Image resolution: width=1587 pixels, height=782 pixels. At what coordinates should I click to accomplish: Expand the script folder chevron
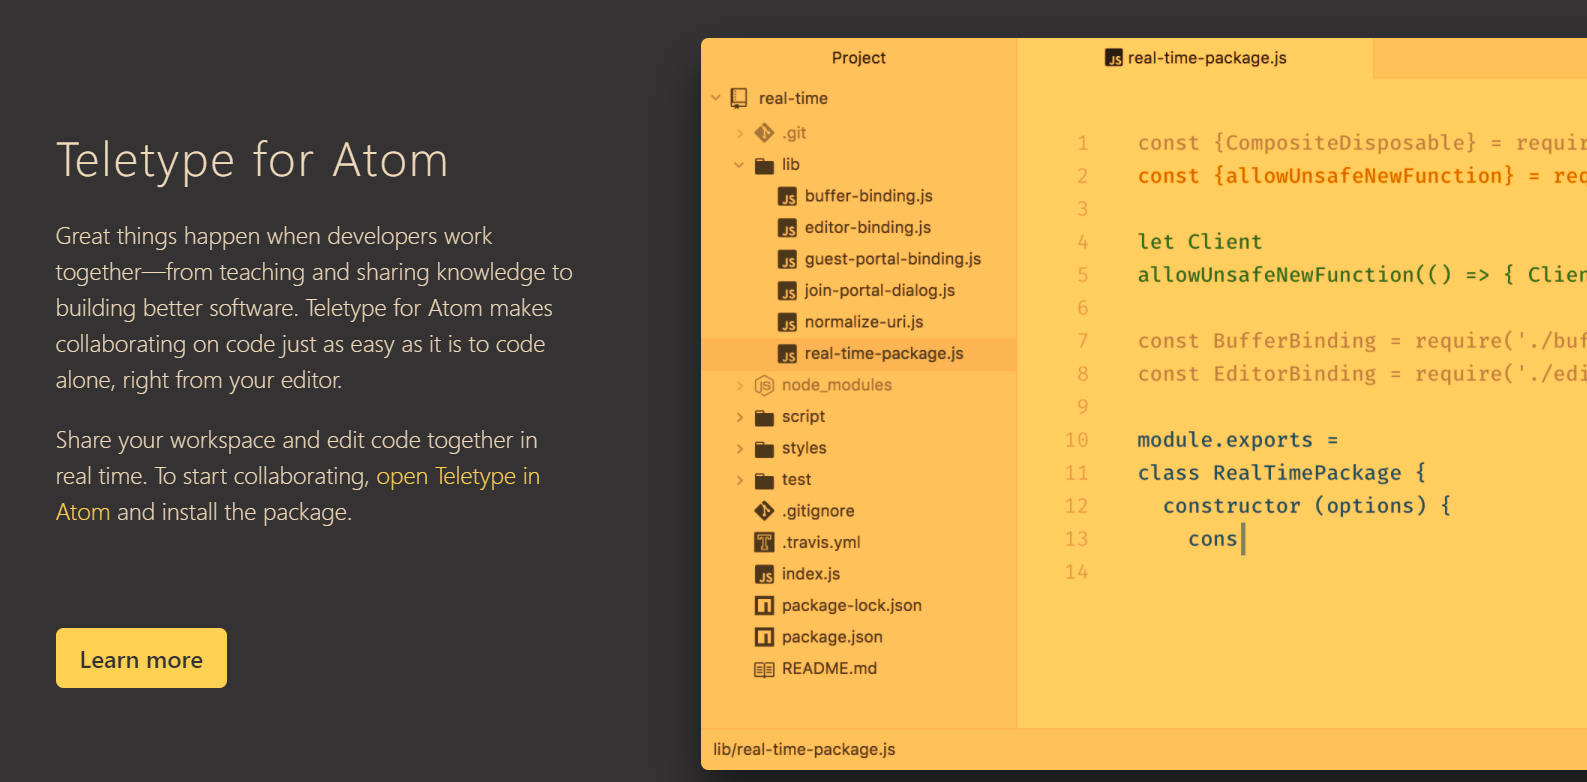(739, 417)
